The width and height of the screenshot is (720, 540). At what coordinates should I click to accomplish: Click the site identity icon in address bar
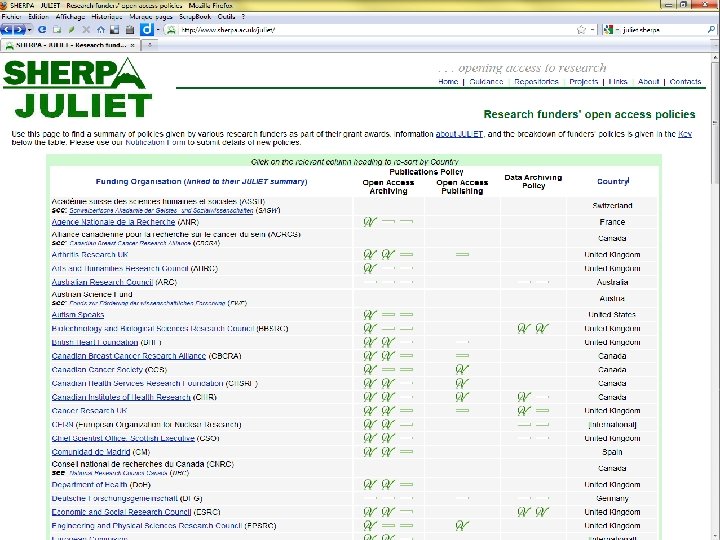(171, 30)
